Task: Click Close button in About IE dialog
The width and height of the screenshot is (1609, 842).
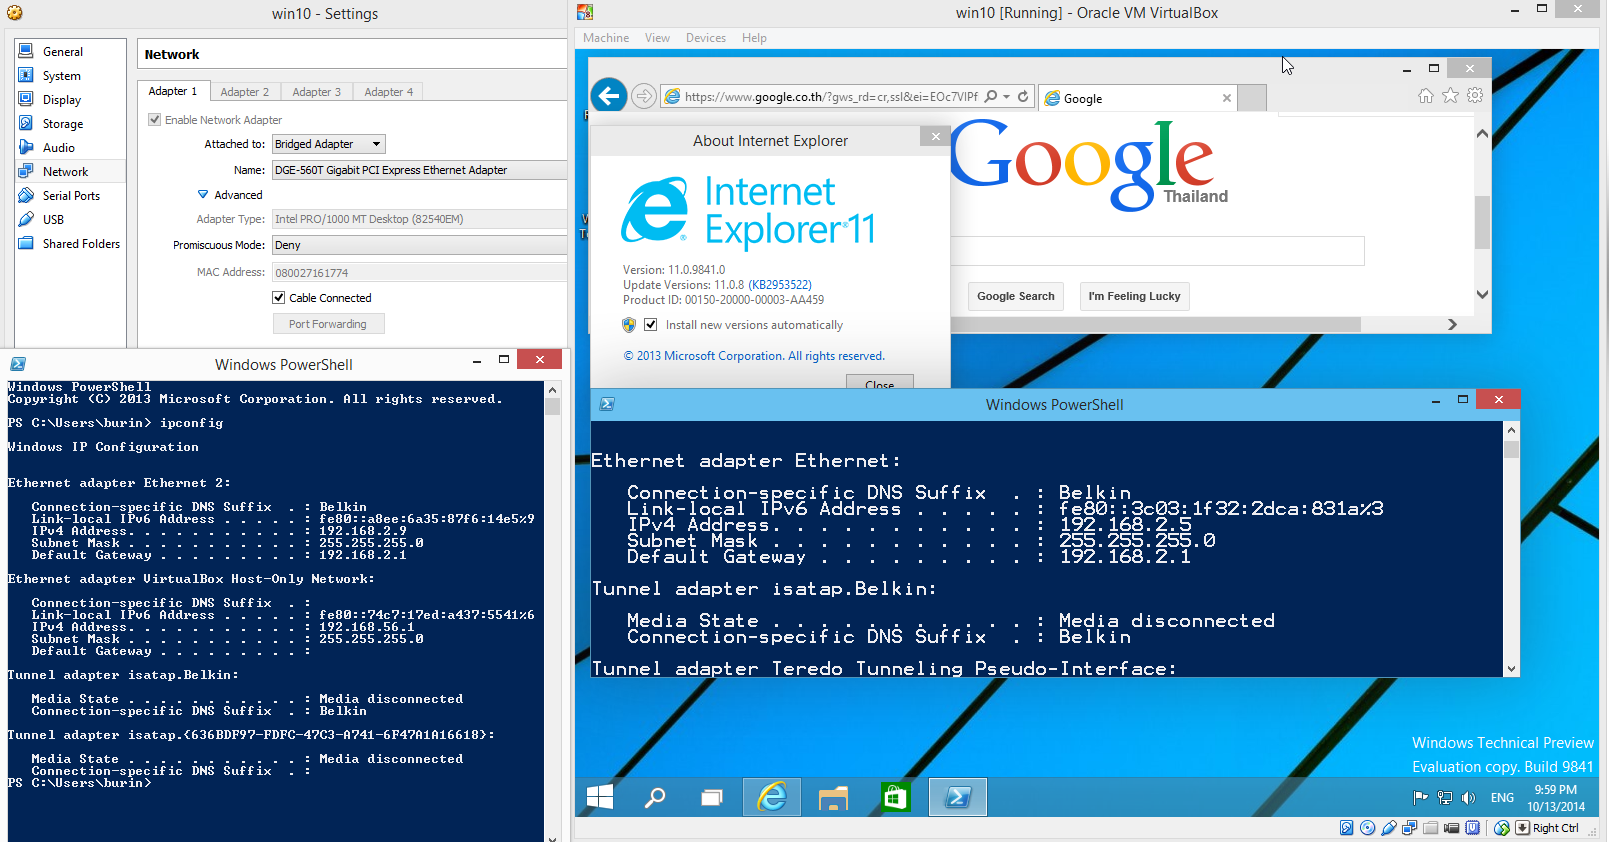Action: point(879,384)
